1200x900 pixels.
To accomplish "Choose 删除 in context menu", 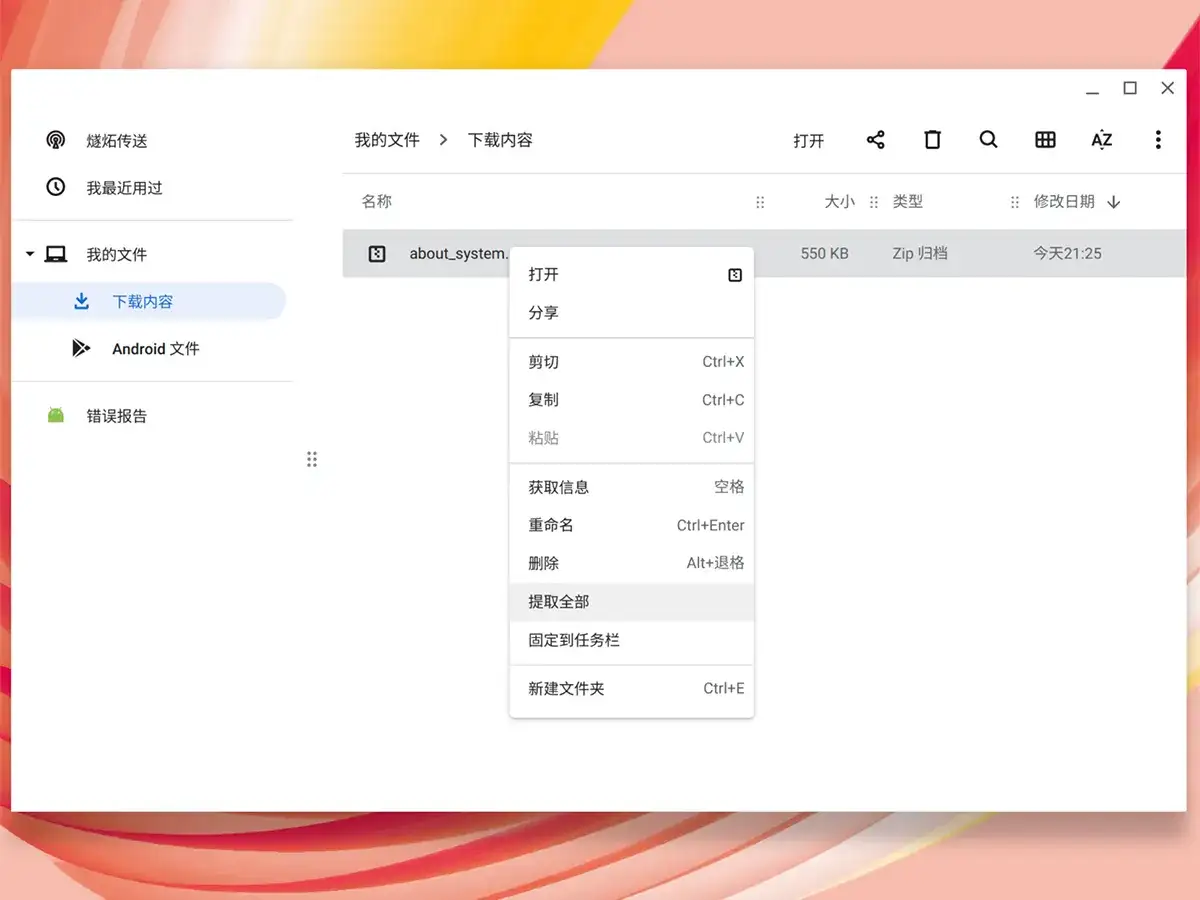I will coord(631,563).
